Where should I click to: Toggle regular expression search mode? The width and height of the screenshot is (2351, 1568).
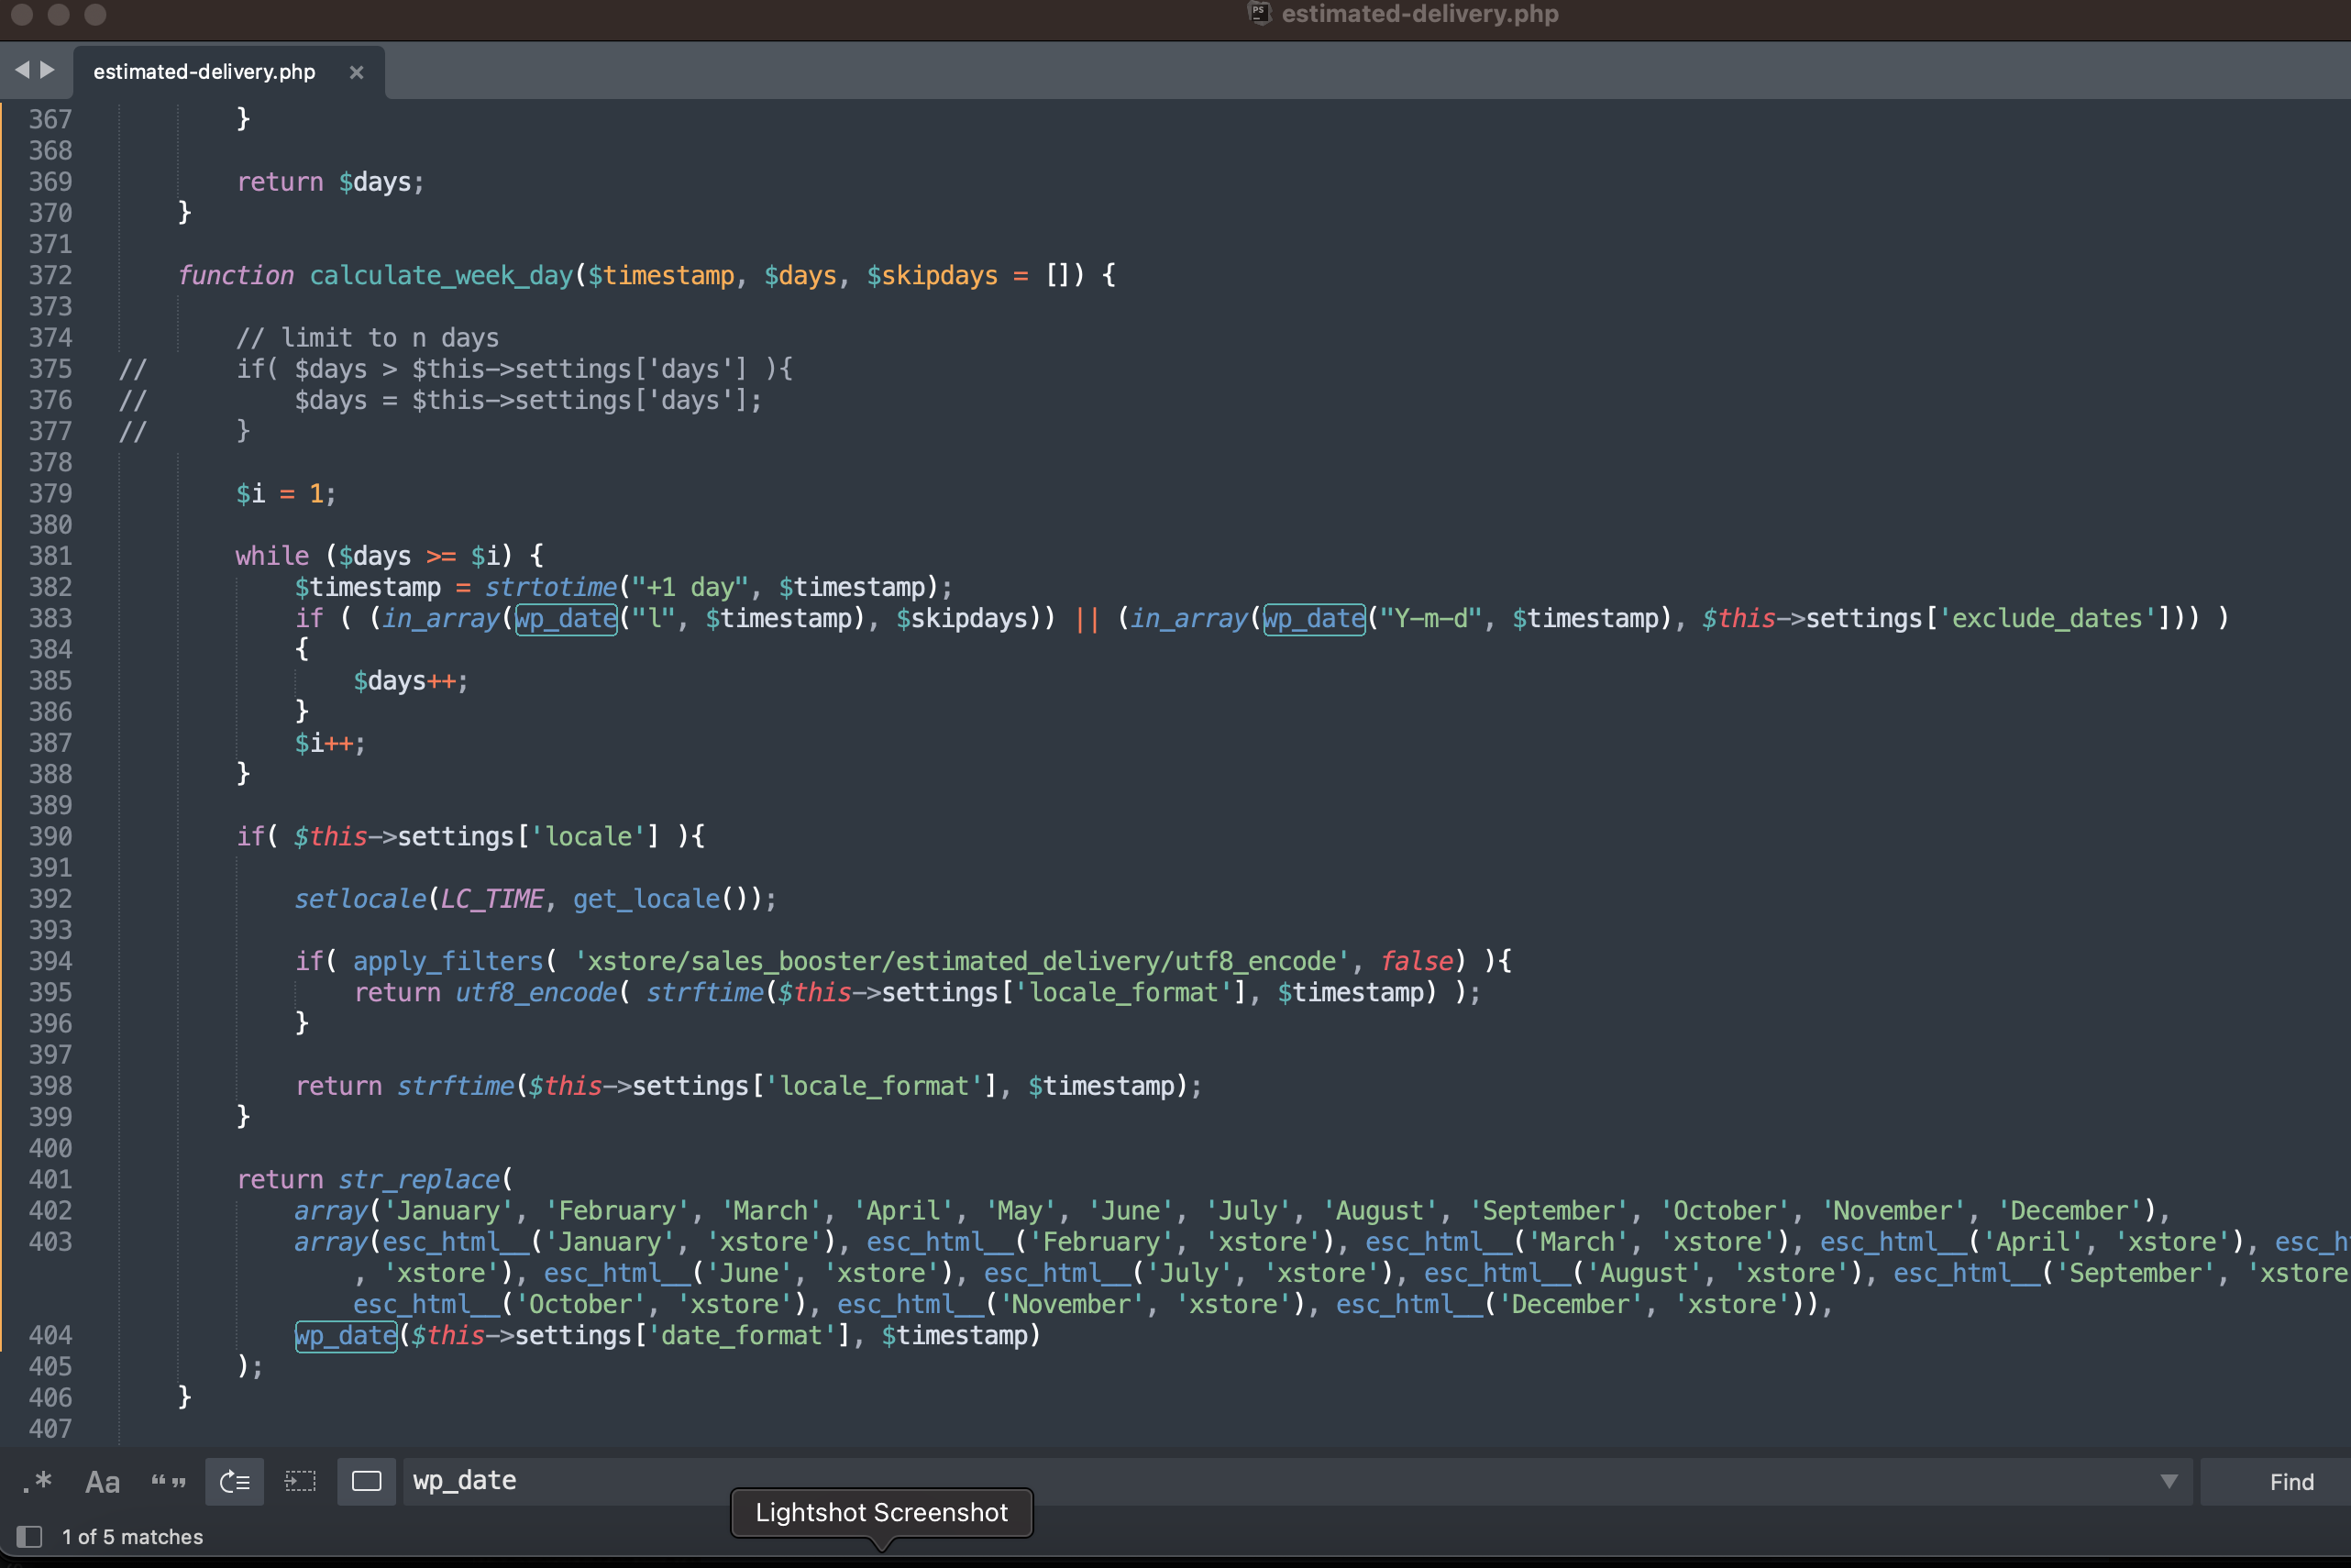37,1481
